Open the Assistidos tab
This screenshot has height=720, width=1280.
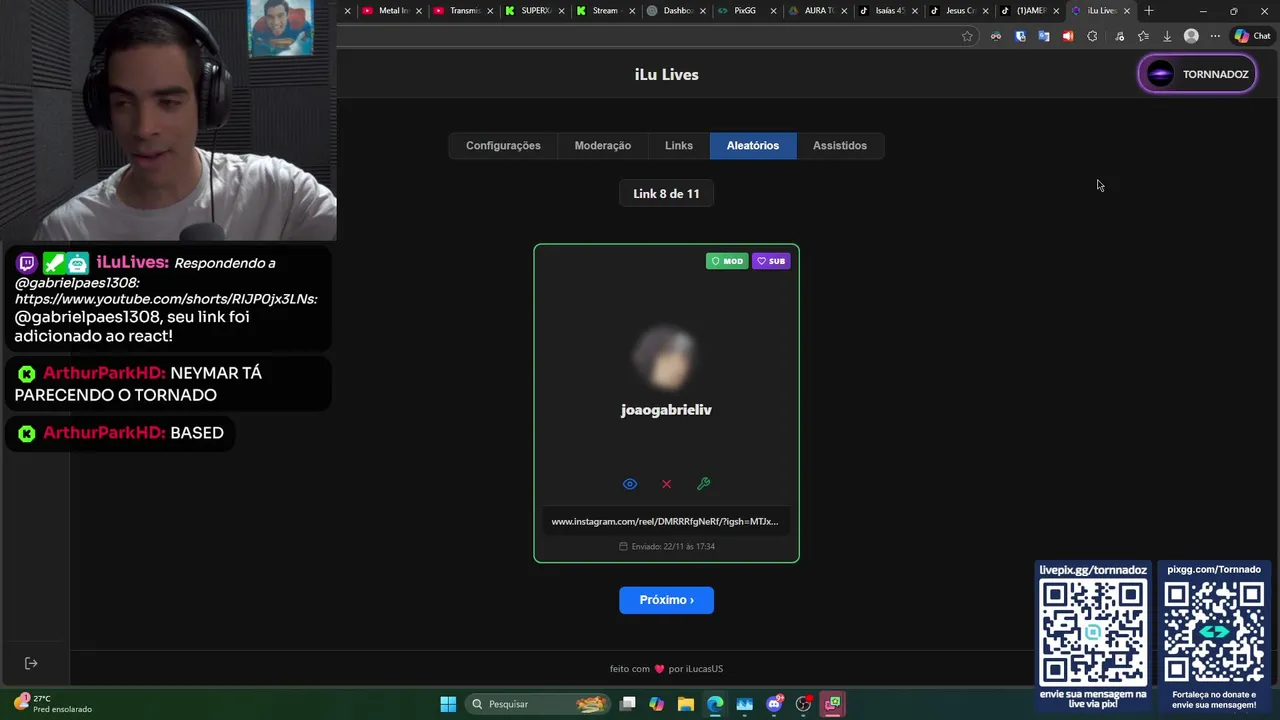pos(840,146)
